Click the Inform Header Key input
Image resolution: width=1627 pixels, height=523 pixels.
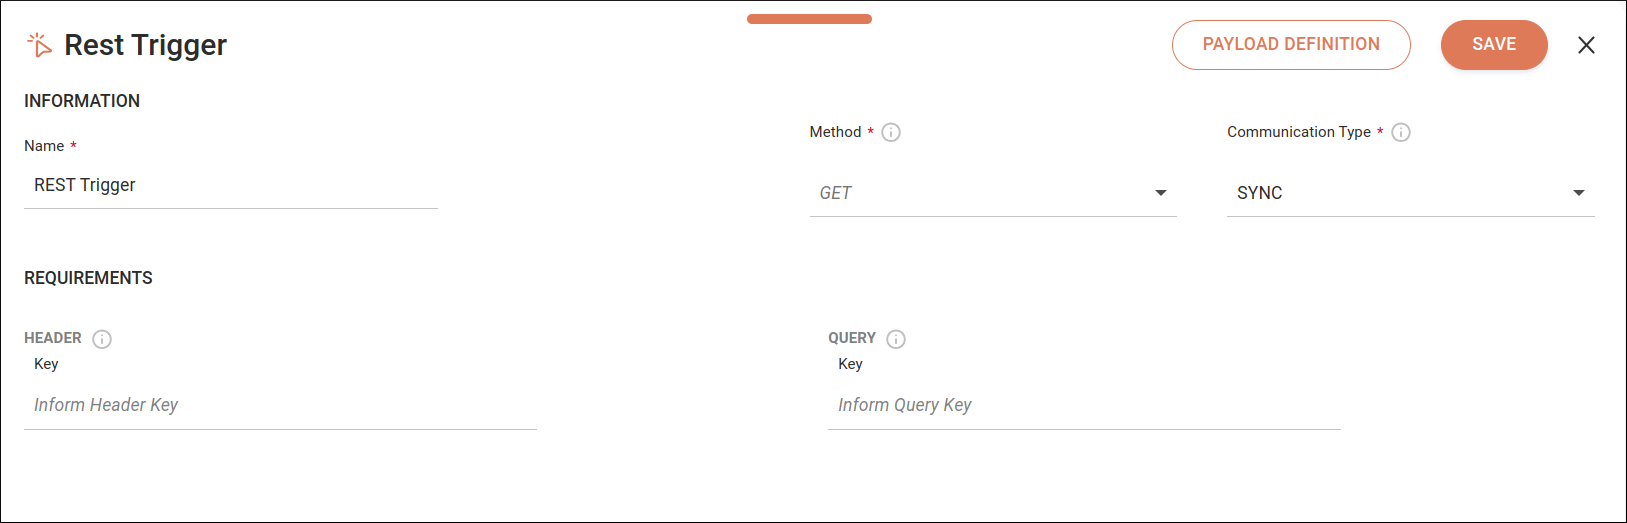click(280, 405)
